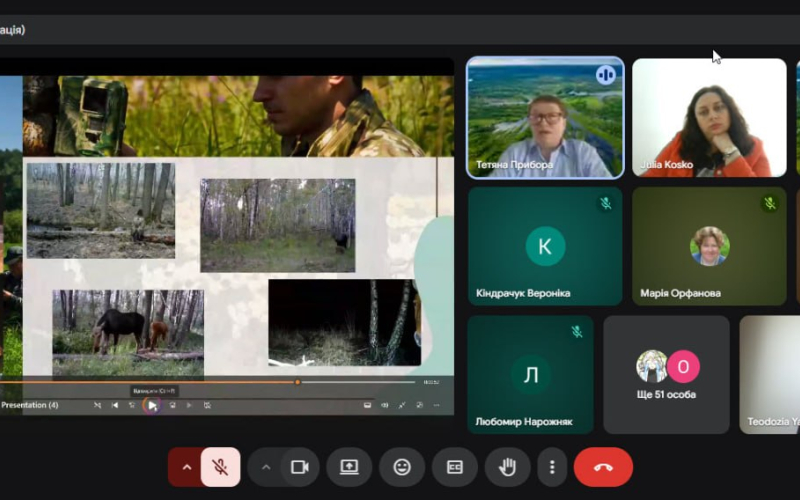The width and height of the screenshot is (800, 500).
Task: Click the pink O avatar in overflow tile
Action: pos(683,366)
